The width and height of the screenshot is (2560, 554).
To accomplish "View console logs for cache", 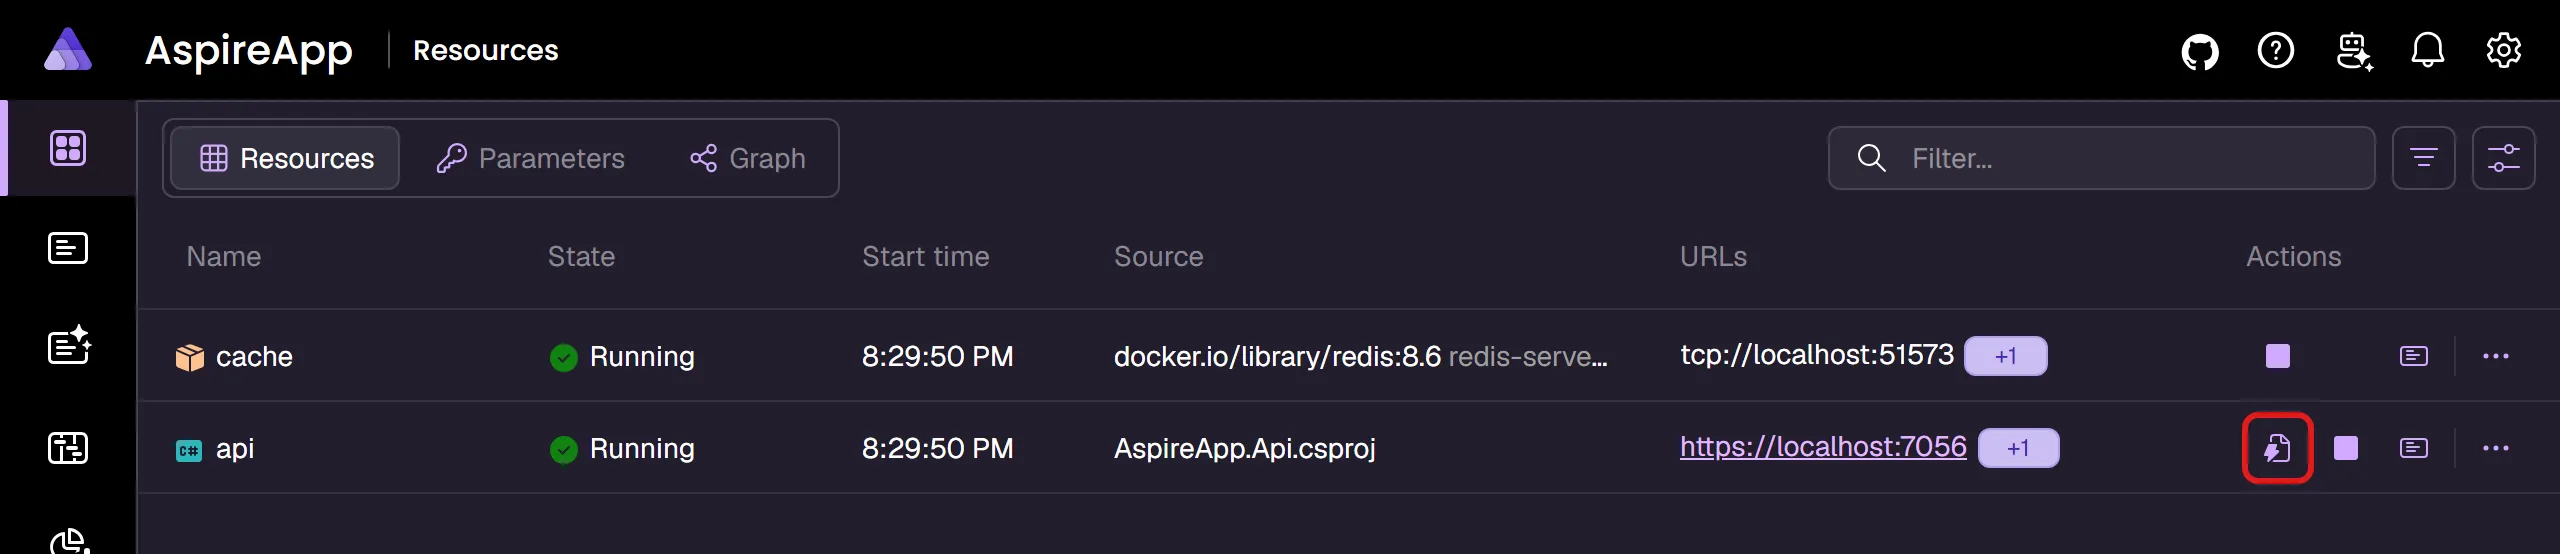I will tap(2414, 356).
